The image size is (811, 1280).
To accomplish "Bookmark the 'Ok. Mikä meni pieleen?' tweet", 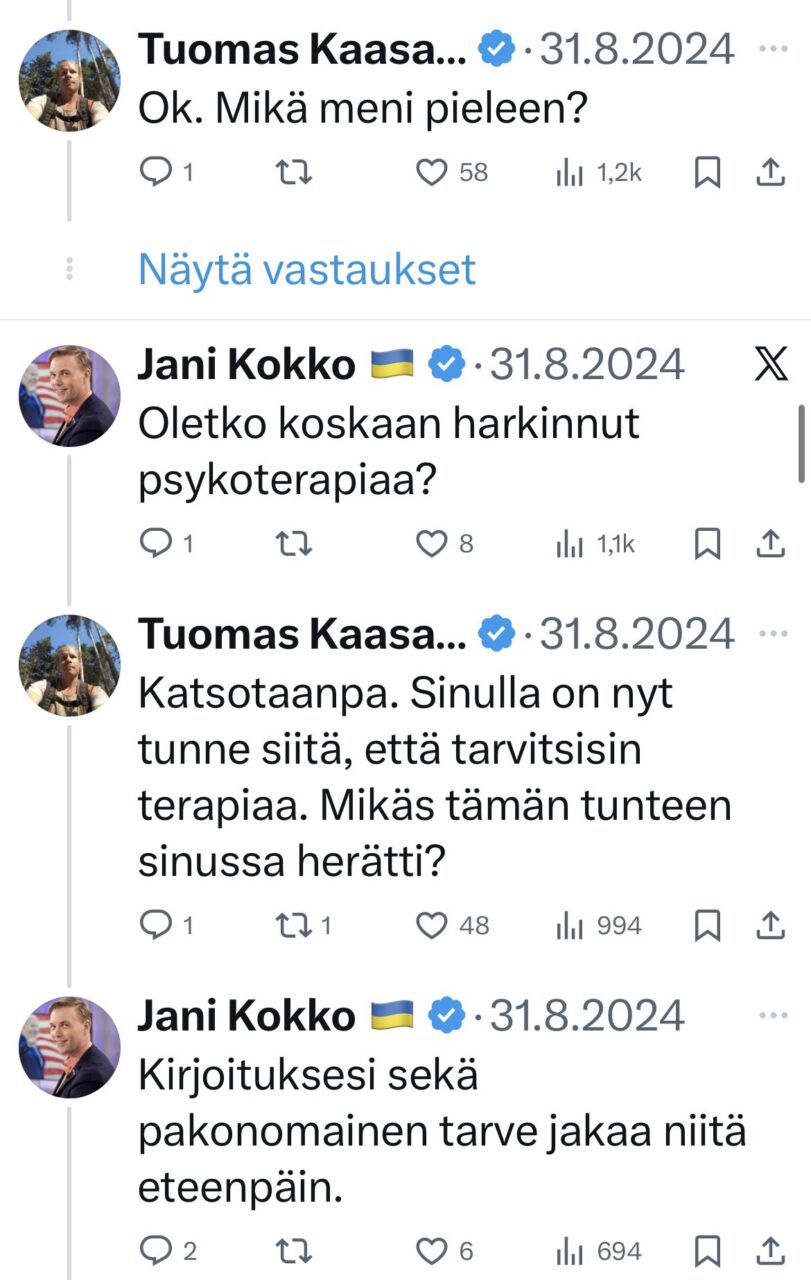I will pos(707,173).
